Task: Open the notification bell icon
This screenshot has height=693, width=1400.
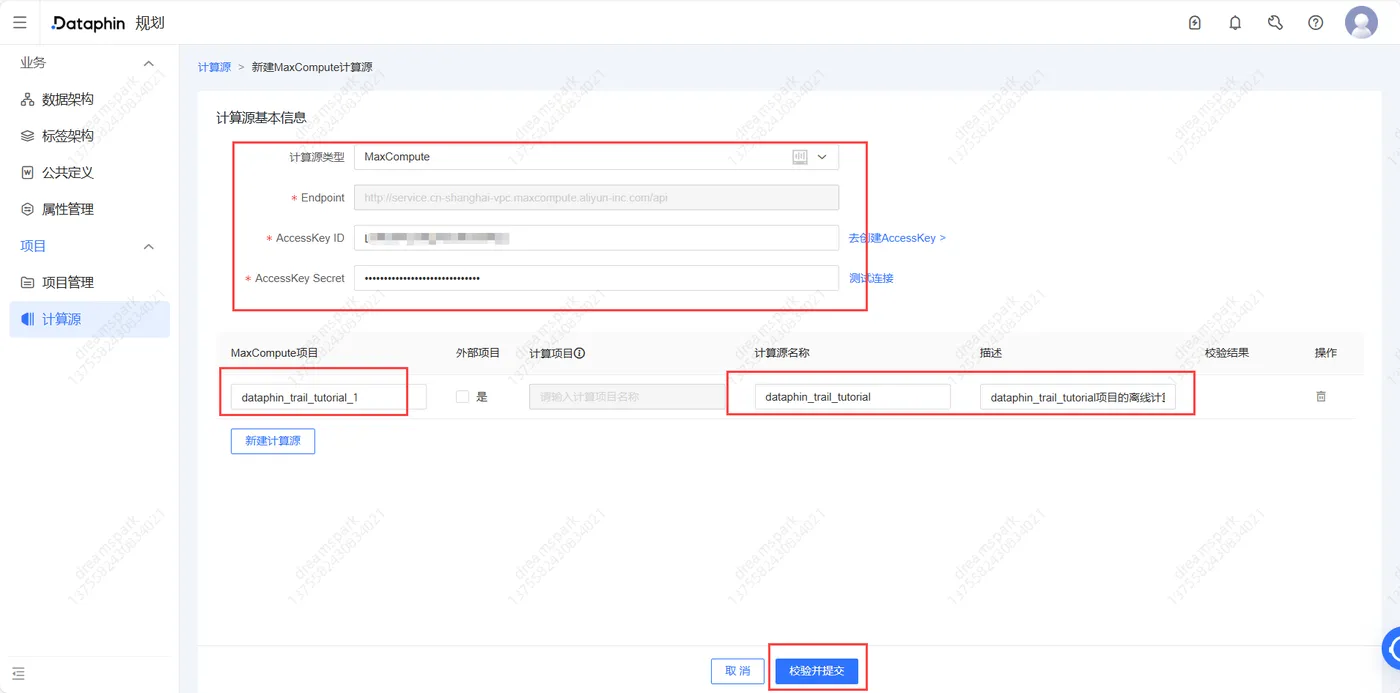Action: pyautogui.click(x=1235, y=23)
